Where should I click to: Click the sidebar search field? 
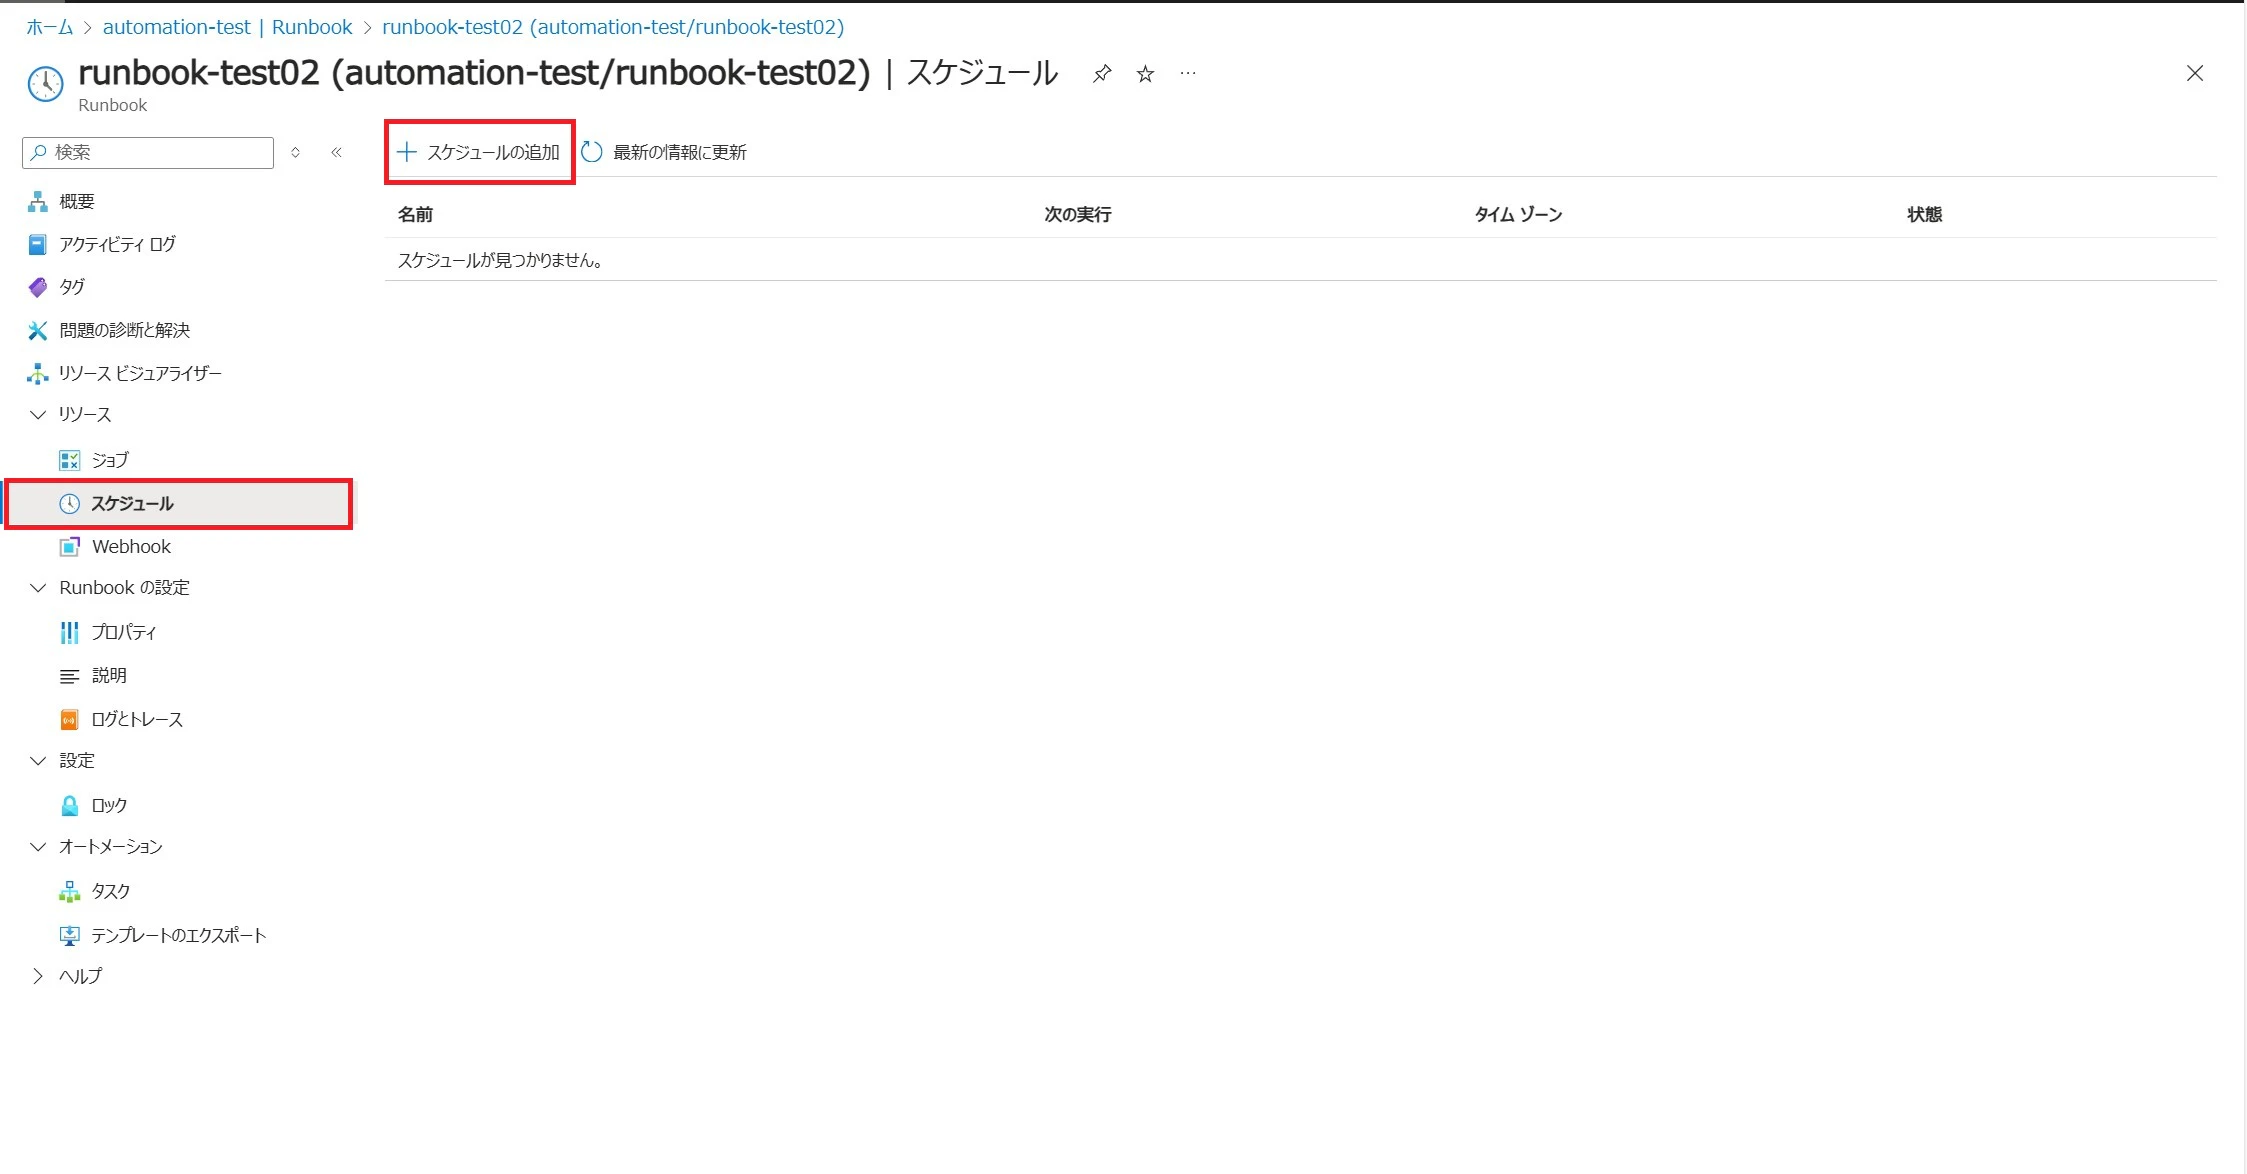pos(148,152)
